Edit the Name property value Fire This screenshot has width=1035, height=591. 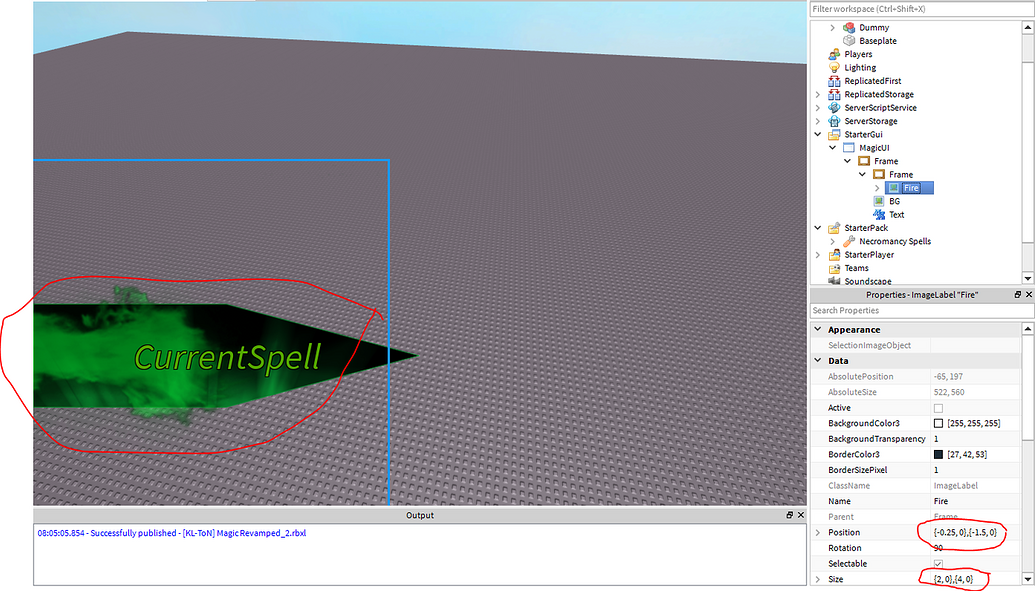(x=976, y=501)
